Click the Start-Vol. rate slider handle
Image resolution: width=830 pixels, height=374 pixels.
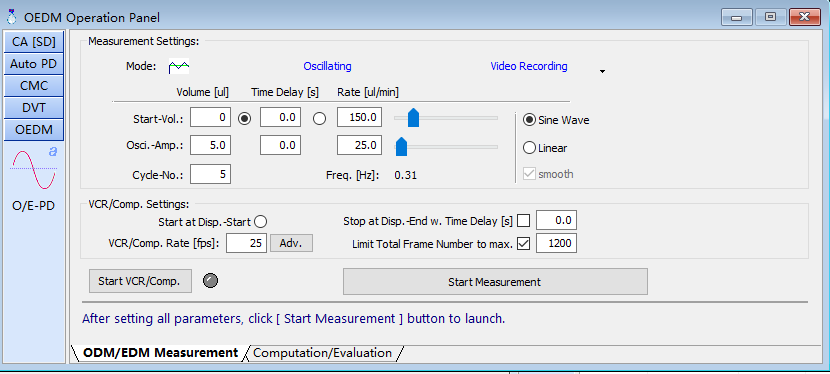[x=413, y=118]
